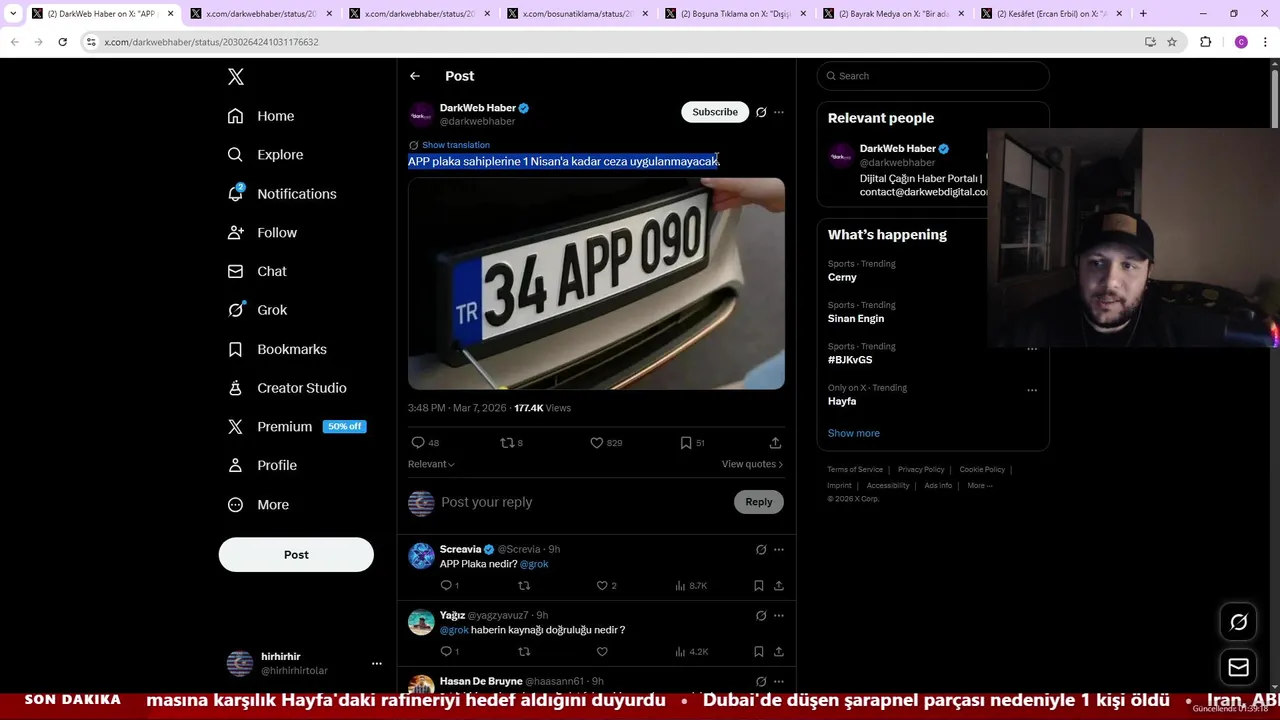Open Chat from the sidebar

[x=257, y=271]
